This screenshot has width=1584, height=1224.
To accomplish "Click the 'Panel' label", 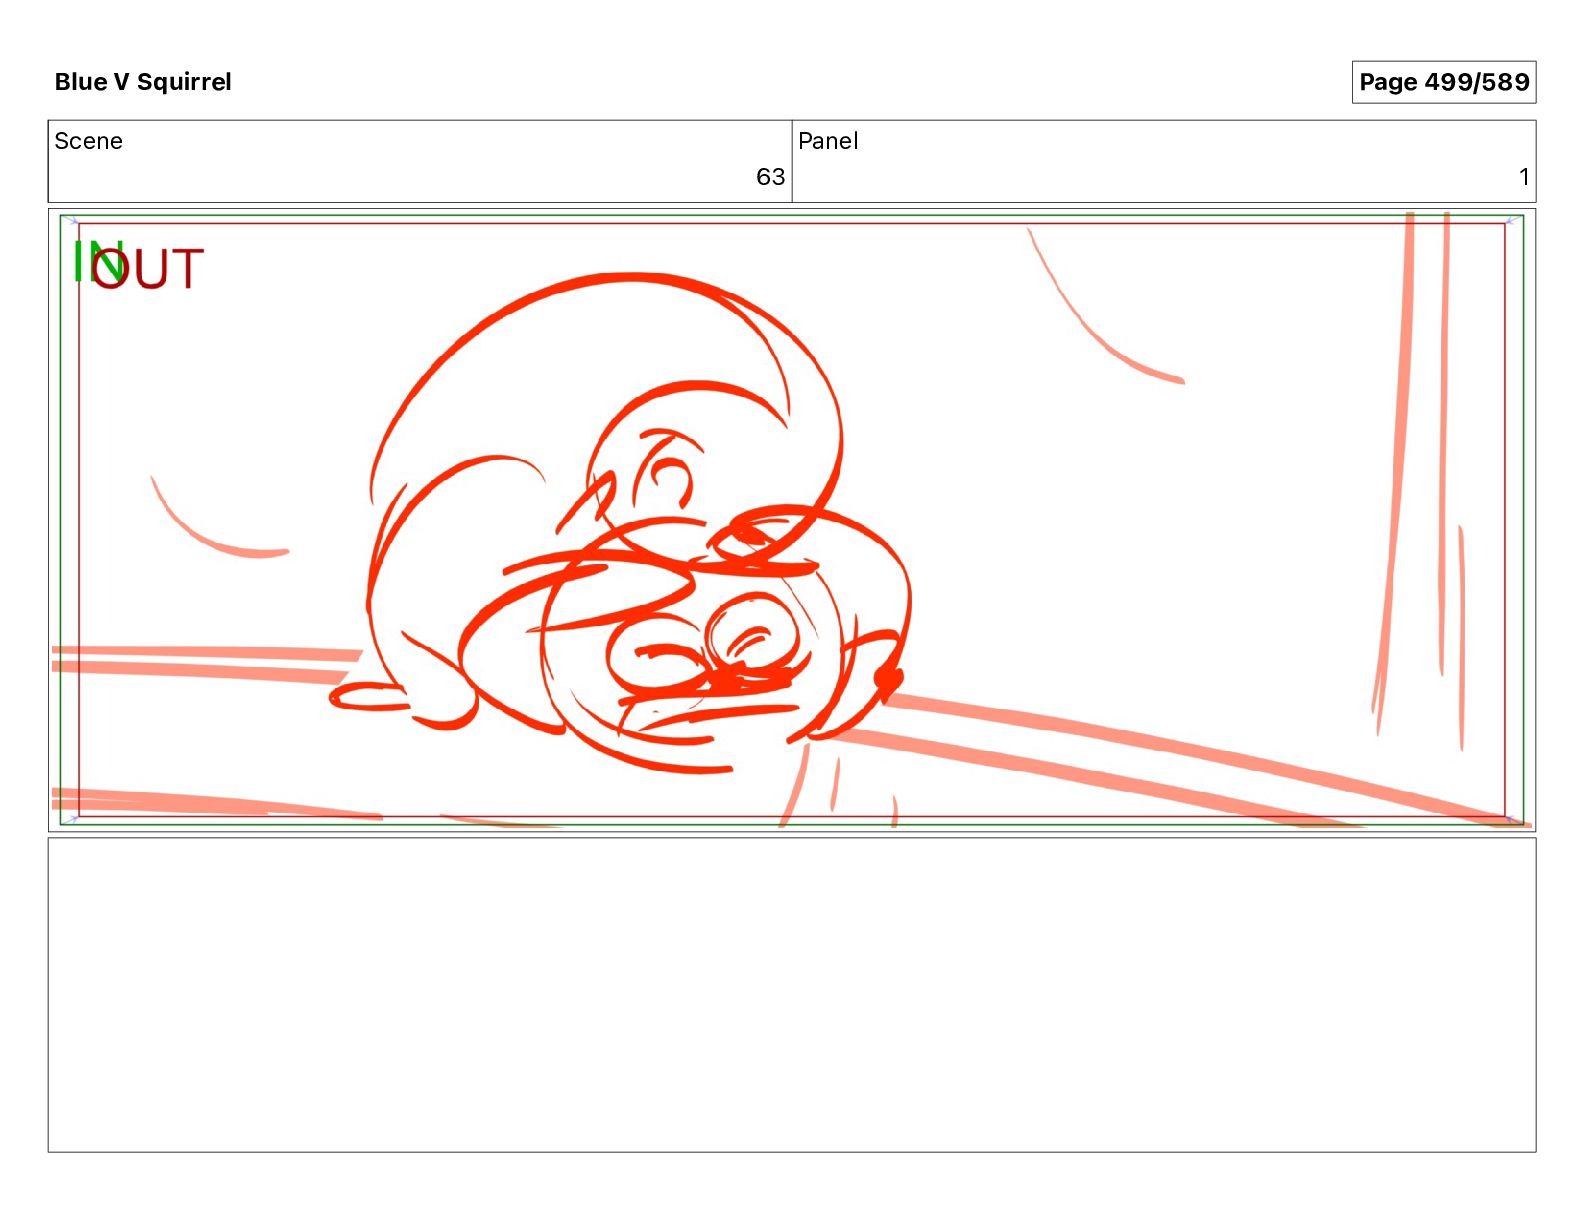I will click(x=828, y=141).
